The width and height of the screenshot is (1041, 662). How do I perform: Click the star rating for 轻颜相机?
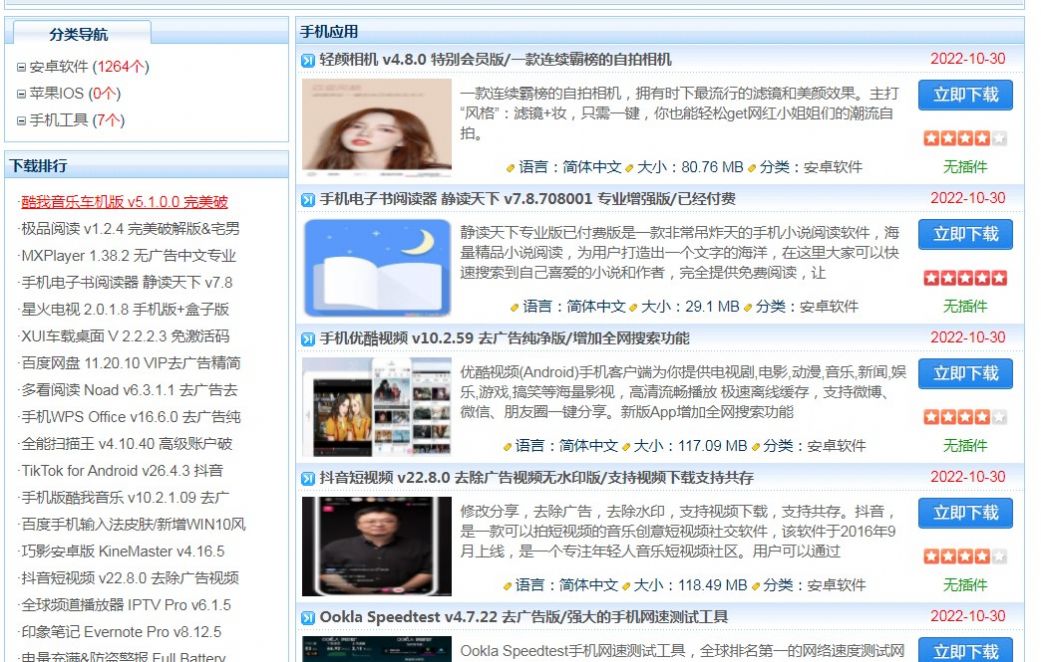tap(965, 138)
